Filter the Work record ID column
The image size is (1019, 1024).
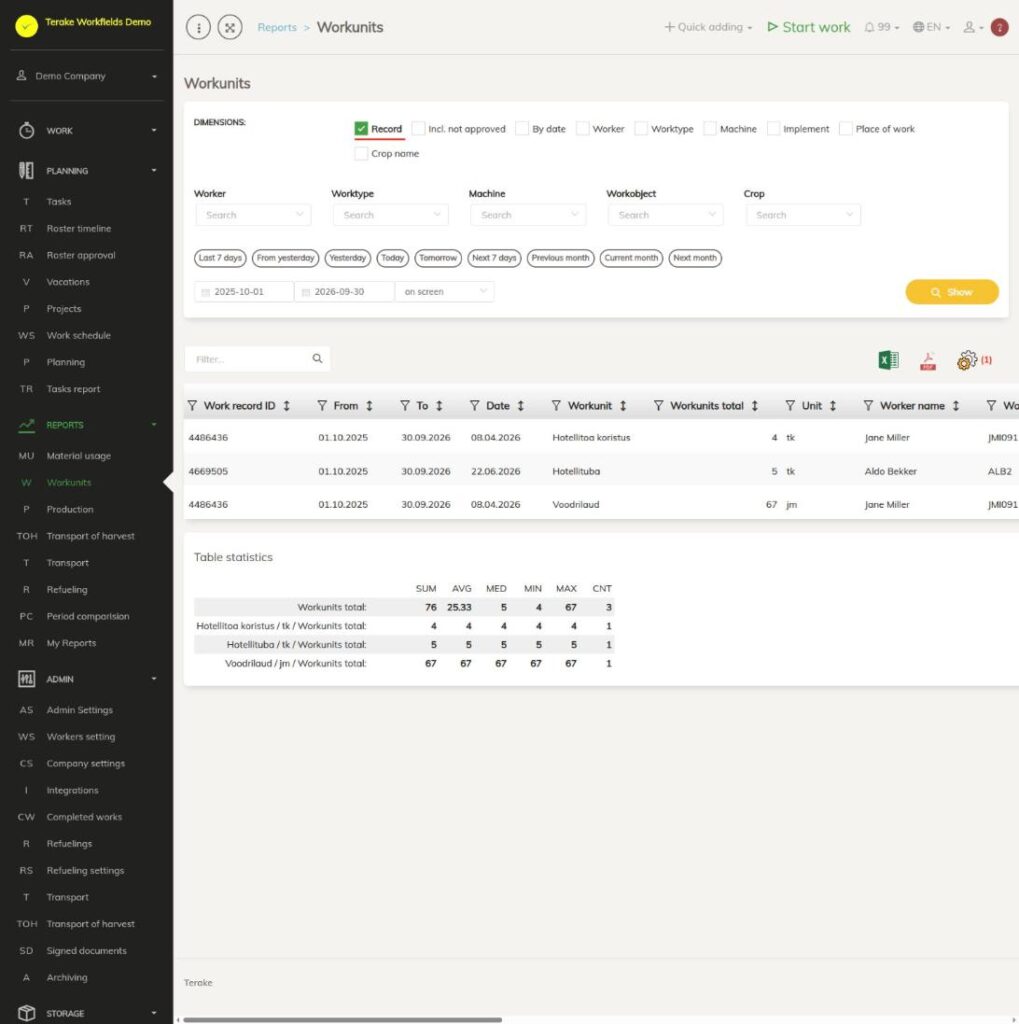192,406
